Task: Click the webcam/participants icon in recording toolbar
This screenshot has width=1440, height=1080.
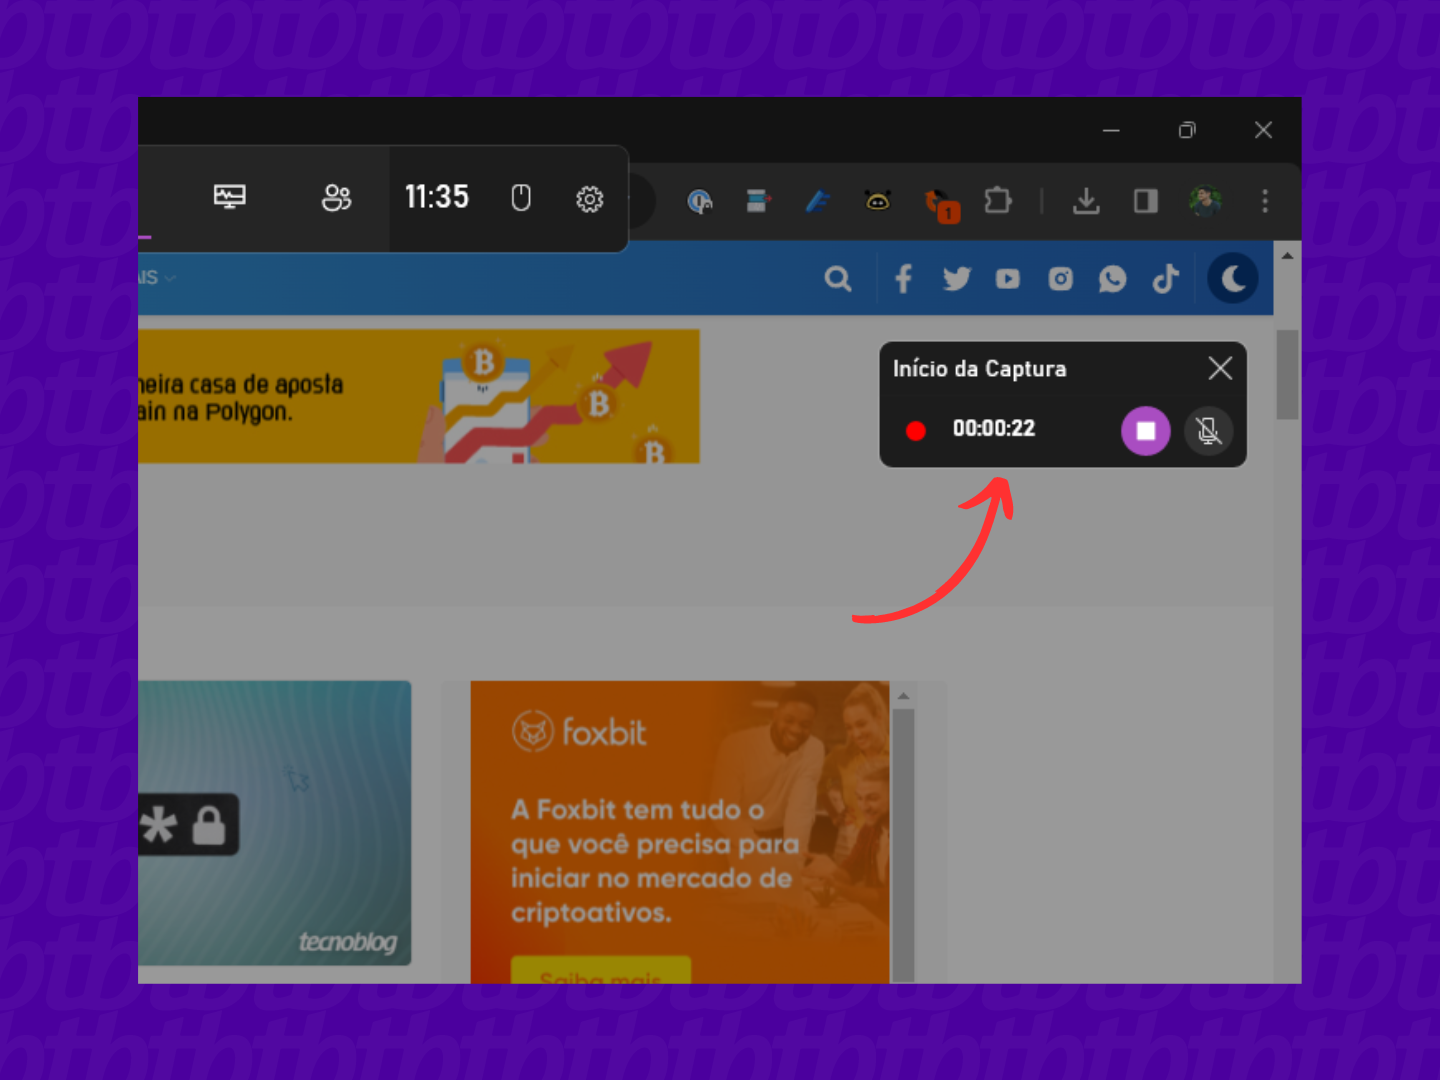Action: click(336, 199)
